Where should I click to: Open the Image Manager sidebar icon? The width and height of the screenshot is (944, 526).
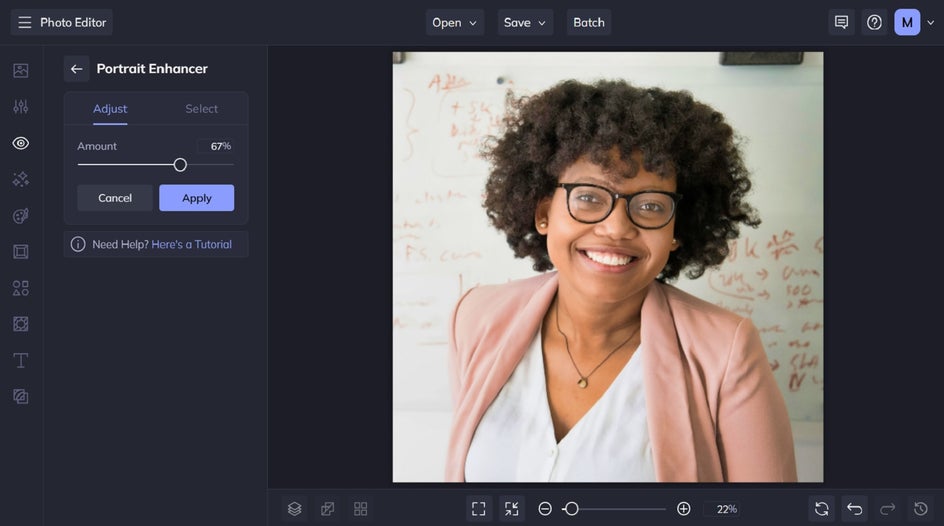point(20,70)
